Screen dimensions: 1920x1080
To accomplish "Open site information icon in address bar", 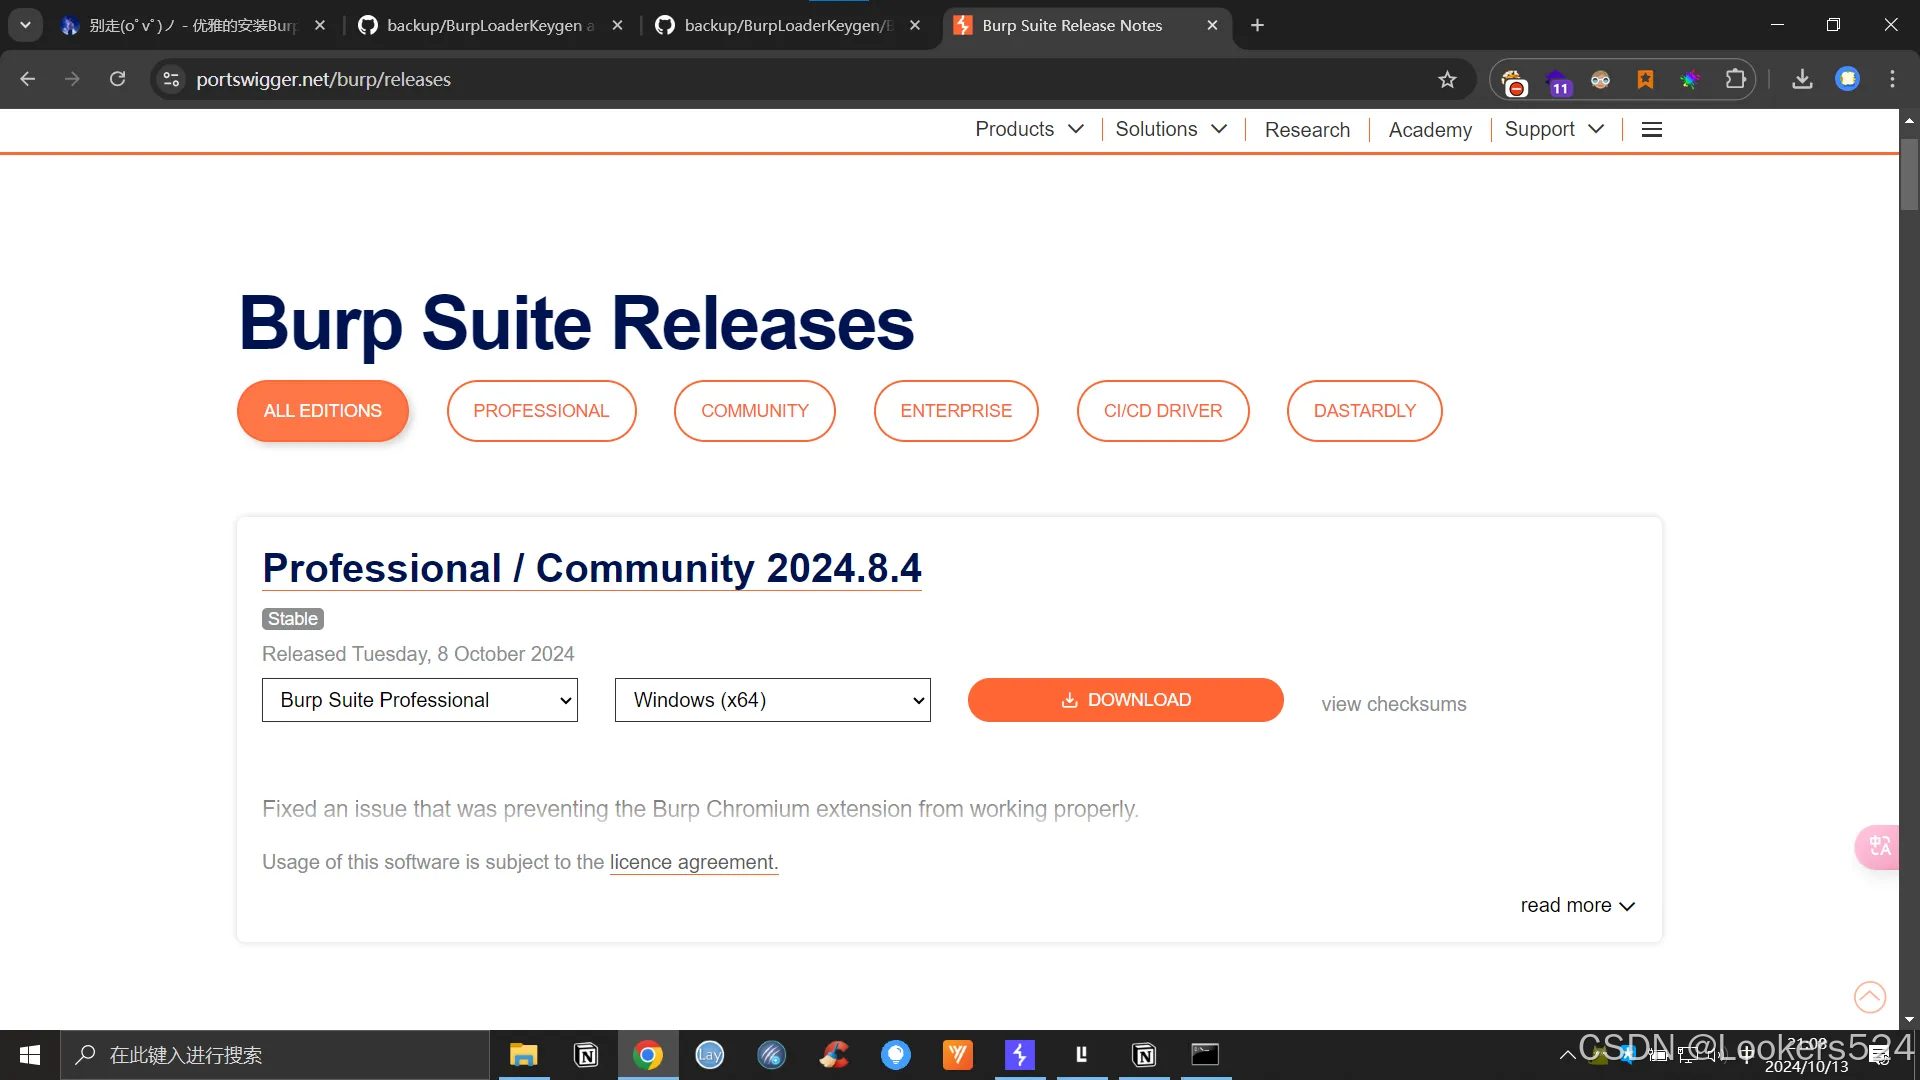I will pyautogui.click(x=172, y=79).
